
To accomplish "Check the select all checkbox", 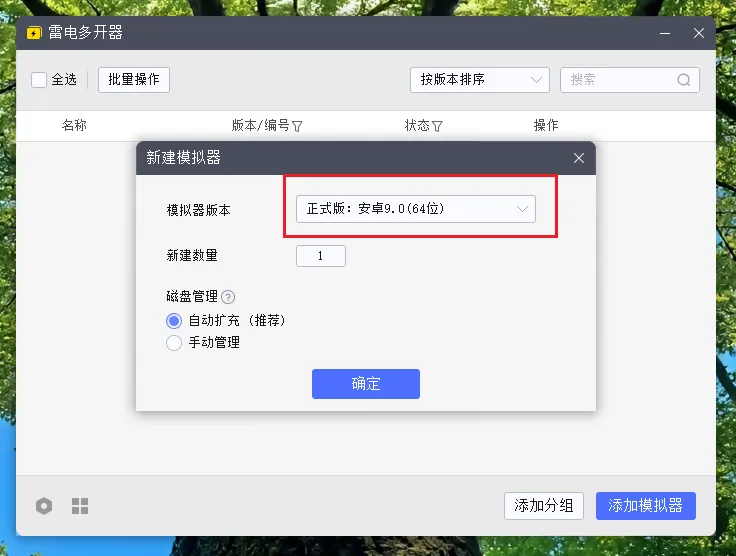I will (x=39, y=80).
